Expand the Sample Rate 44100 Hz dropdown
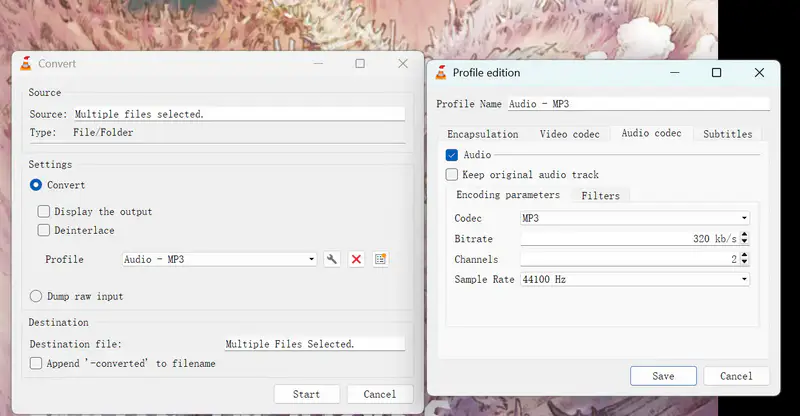800x416 pixels. click(635, 279)
